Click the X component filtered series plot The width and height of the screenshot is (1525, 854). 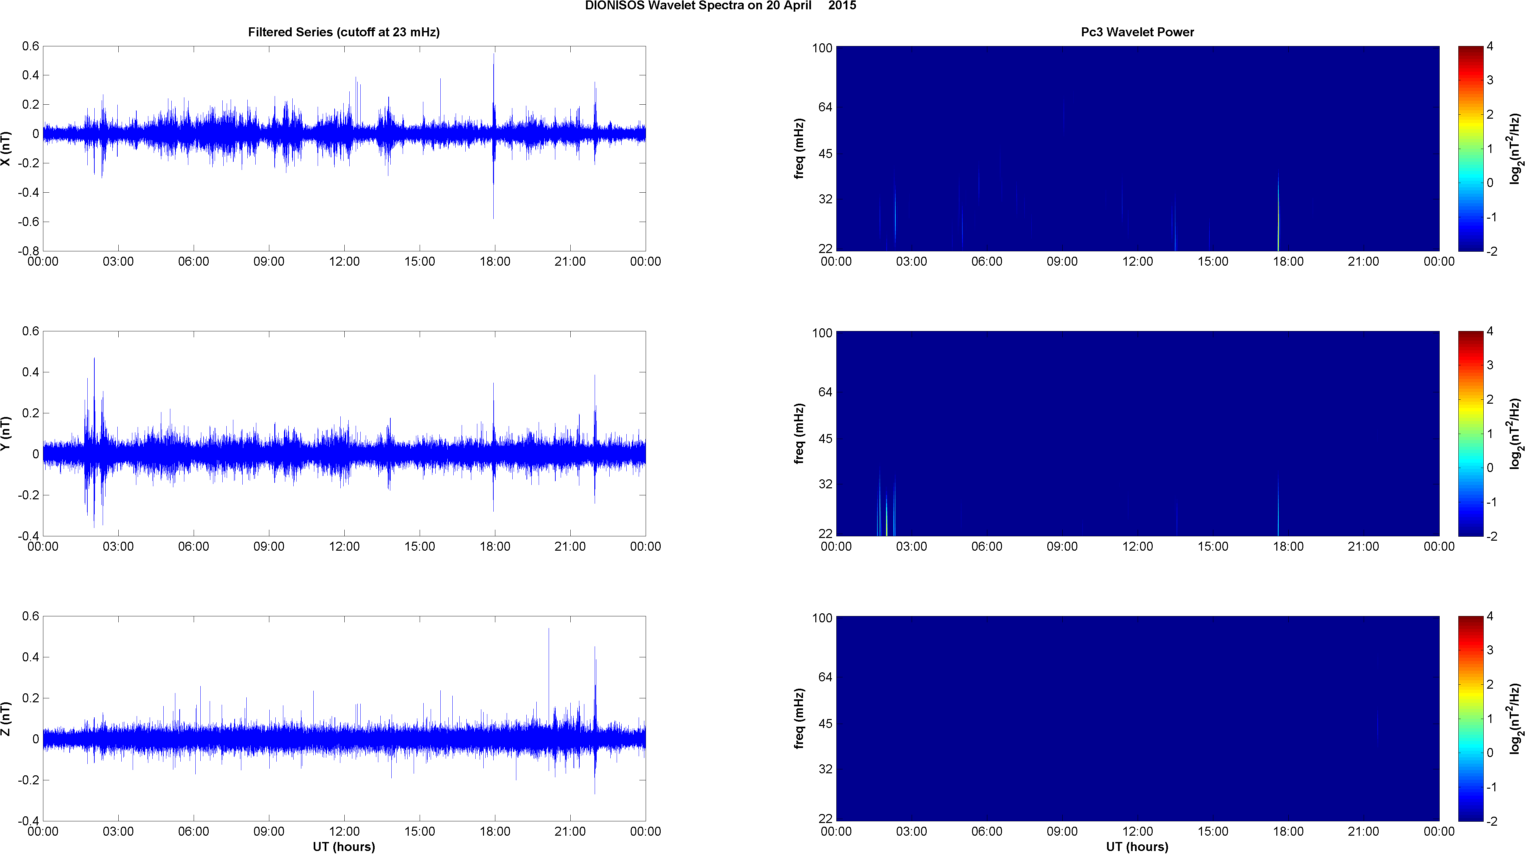(x=344, y=148)
